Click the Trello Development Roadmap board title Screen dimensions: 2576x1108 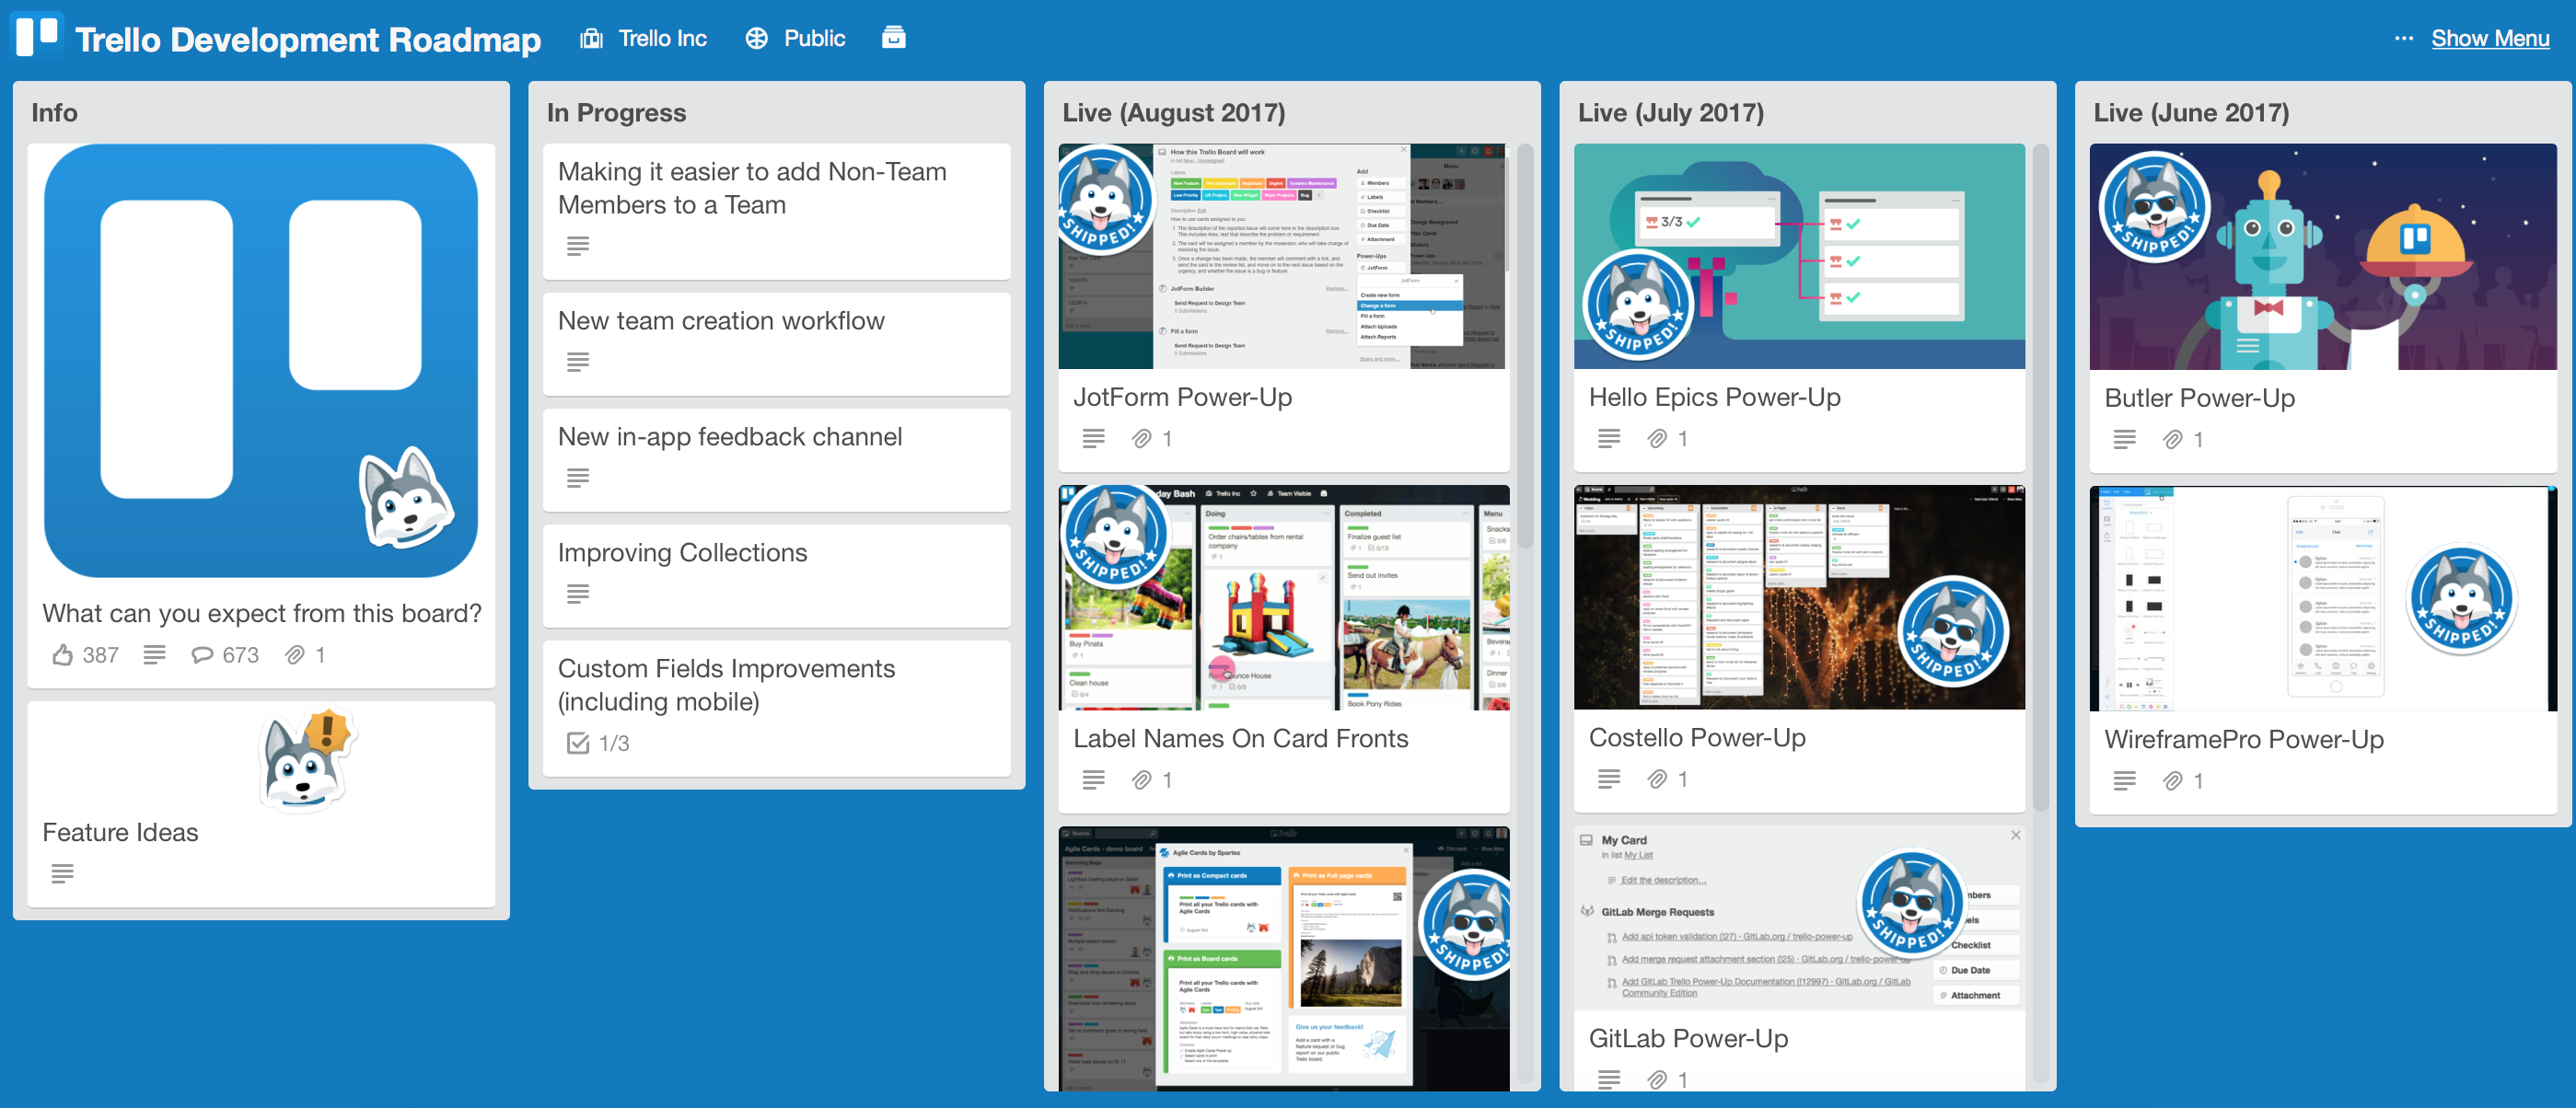point(308,39)
